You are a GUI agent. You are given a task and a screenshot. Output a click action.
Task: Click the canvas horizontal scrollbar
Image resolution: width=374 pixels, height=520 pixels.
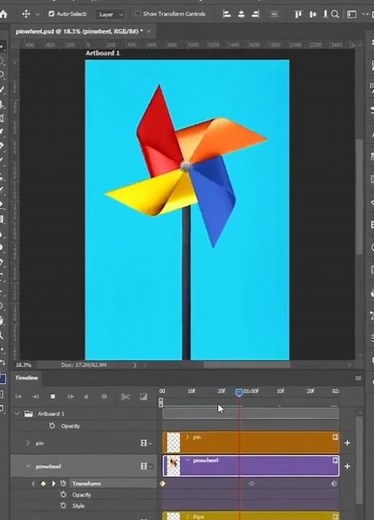pos(247,365)
